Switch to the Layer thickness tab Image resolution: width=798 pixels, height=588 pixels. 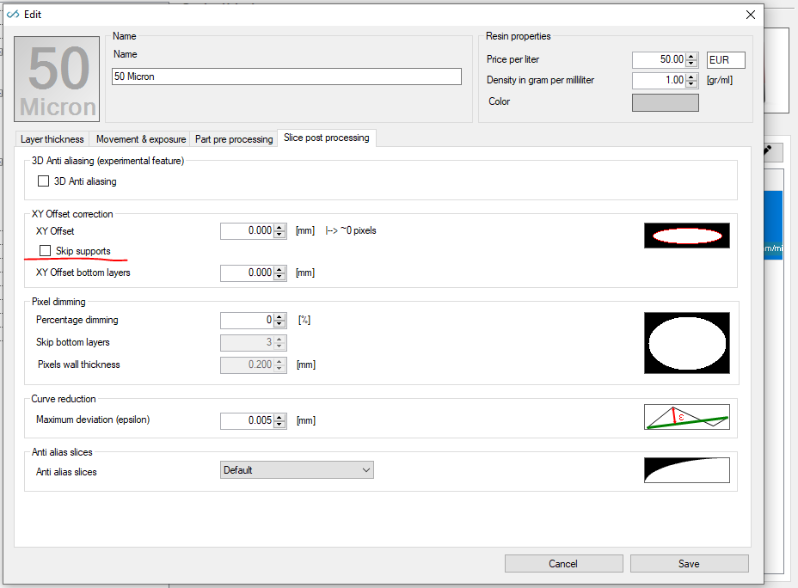coord(52,139)
